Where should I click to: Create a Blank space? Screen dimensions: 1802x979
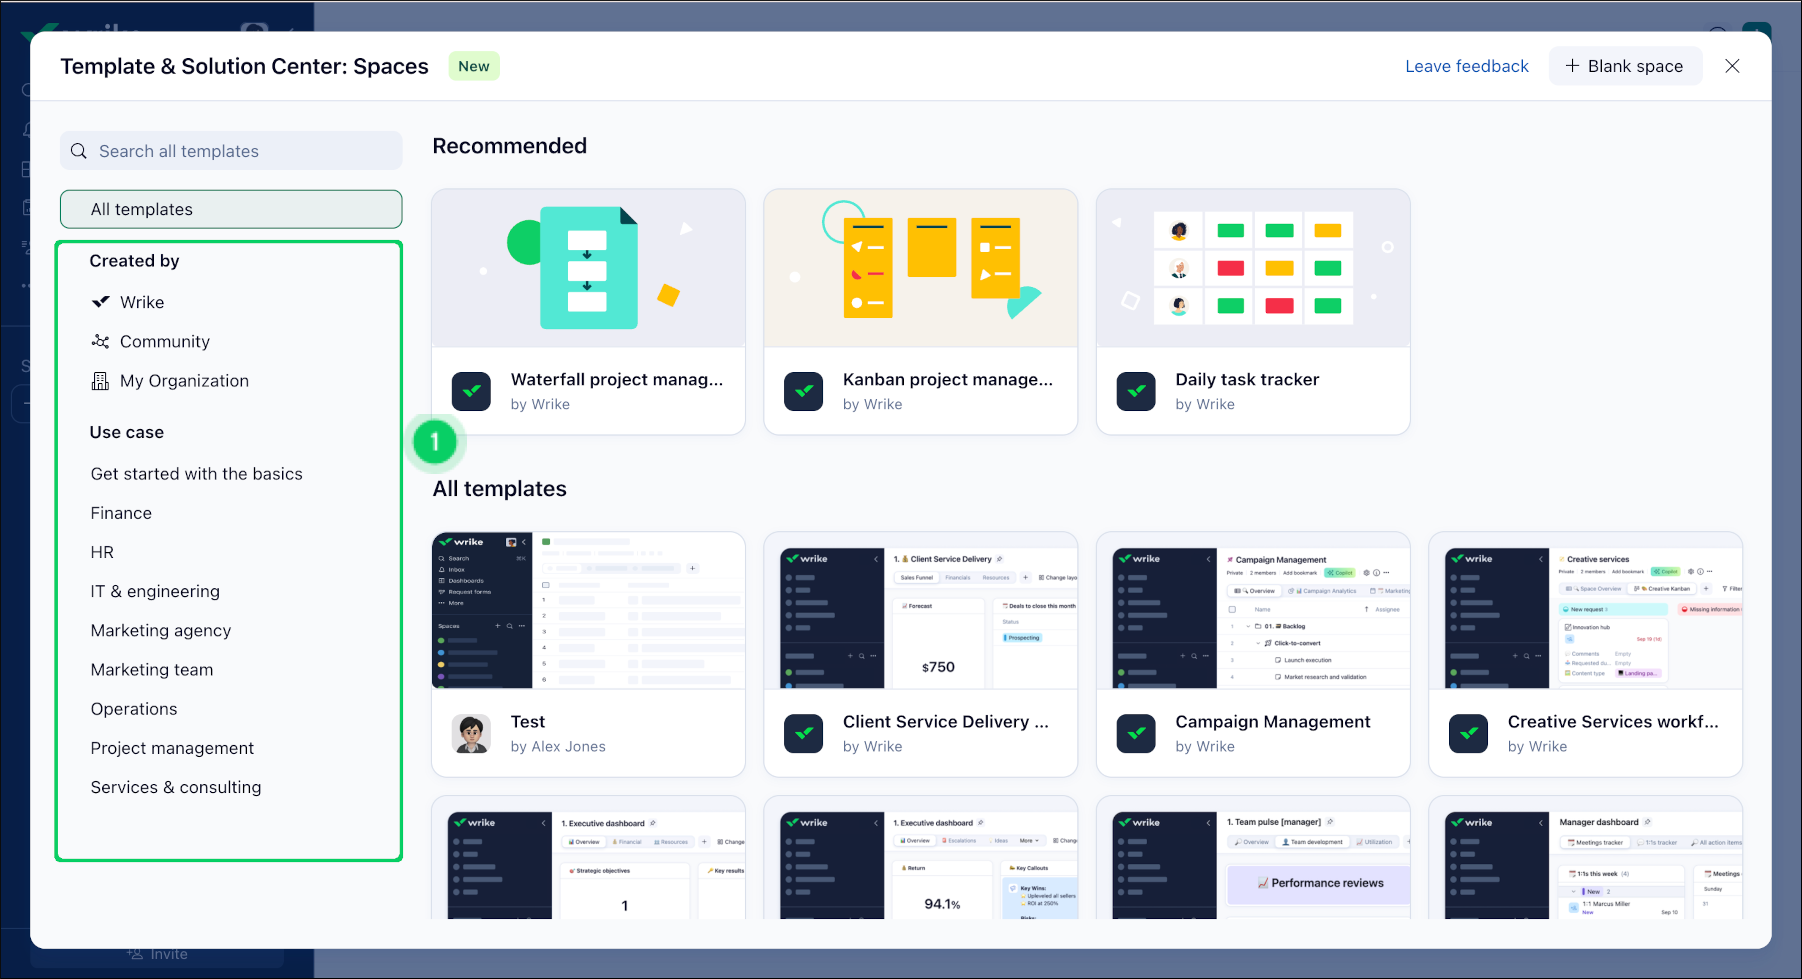[1624, 66]
